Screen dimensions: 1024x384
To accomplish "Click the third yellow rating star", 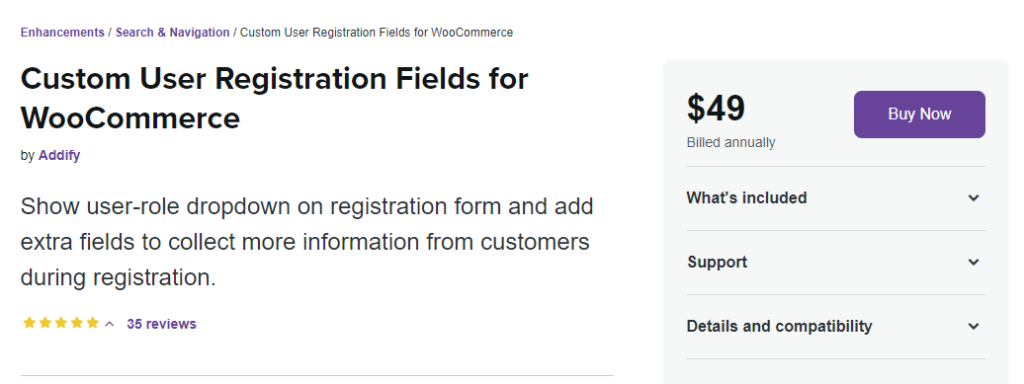I will tap(61, 323).
